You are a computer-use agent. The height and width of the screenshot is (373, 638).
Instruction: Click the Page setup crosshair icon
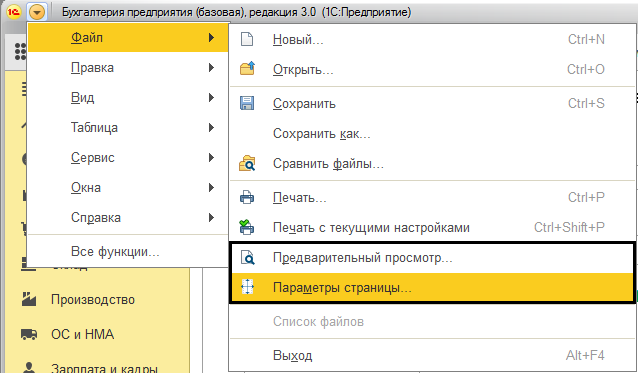tap(247, 287)
